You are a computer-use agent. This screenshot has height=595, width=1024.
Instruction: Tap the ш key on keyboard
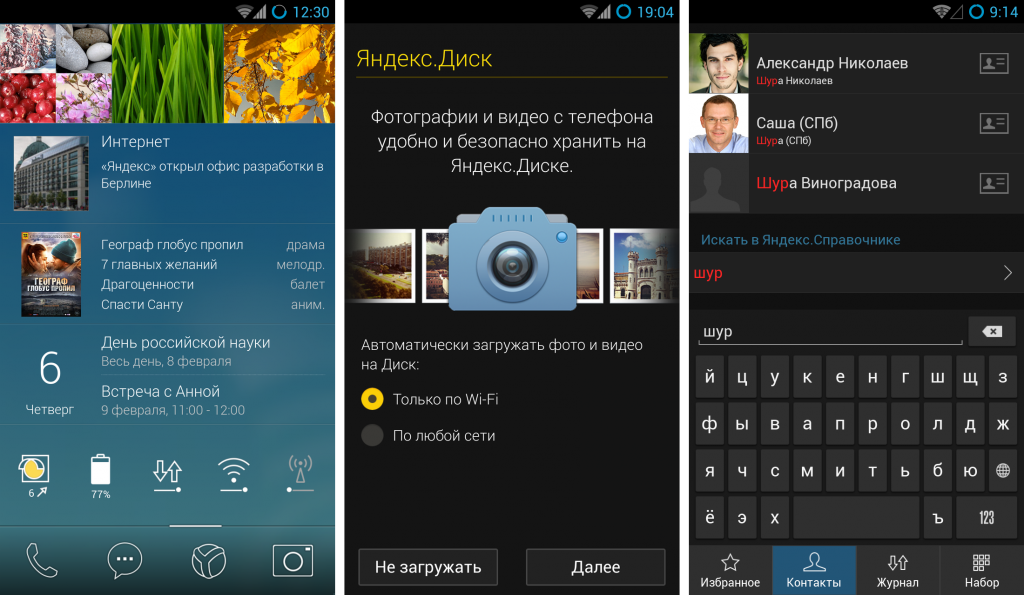(937, 377)
